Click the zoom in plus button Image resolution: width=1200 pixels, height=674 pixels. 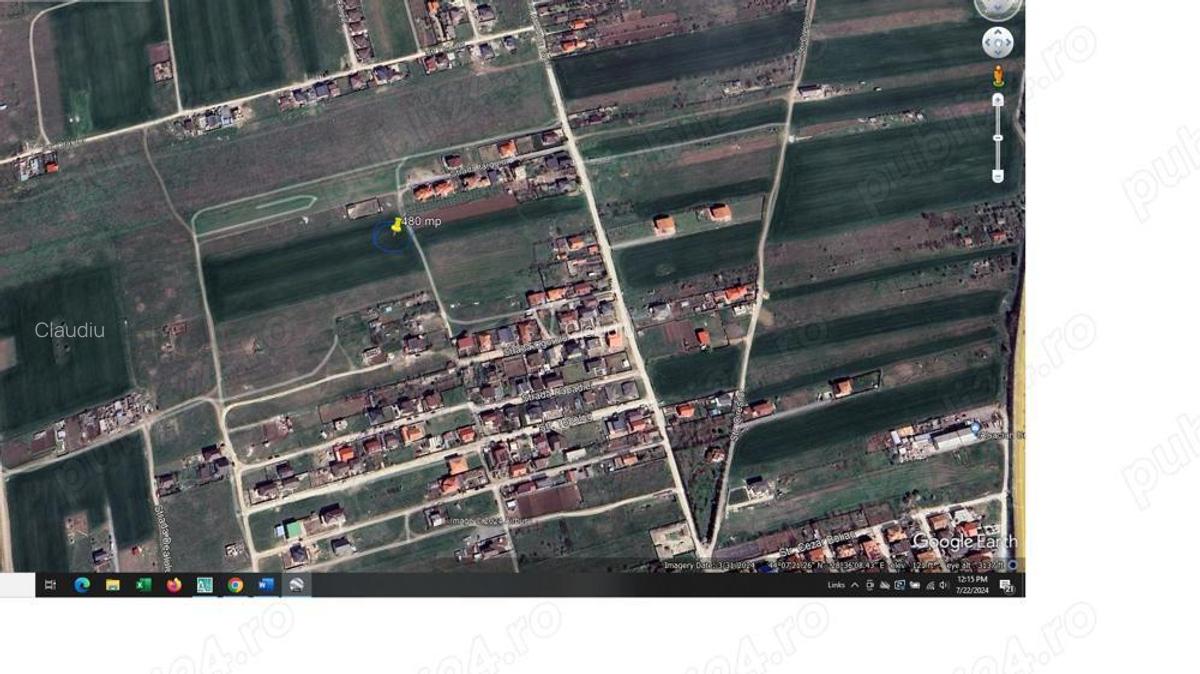pos(997,100)
